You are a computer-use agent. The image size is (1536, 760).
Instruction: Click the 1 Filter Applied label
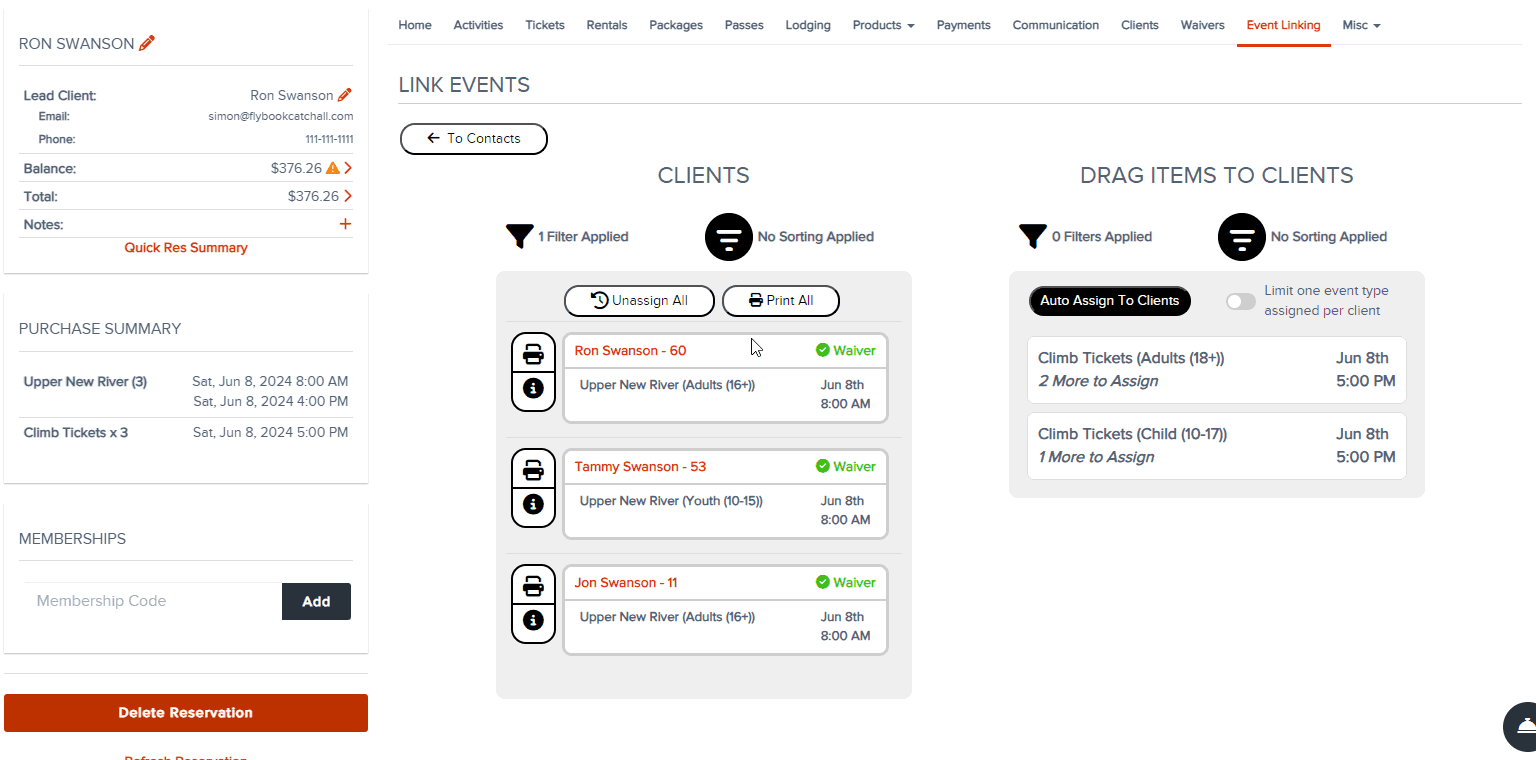pyautogui.click(x=583, y=237)
